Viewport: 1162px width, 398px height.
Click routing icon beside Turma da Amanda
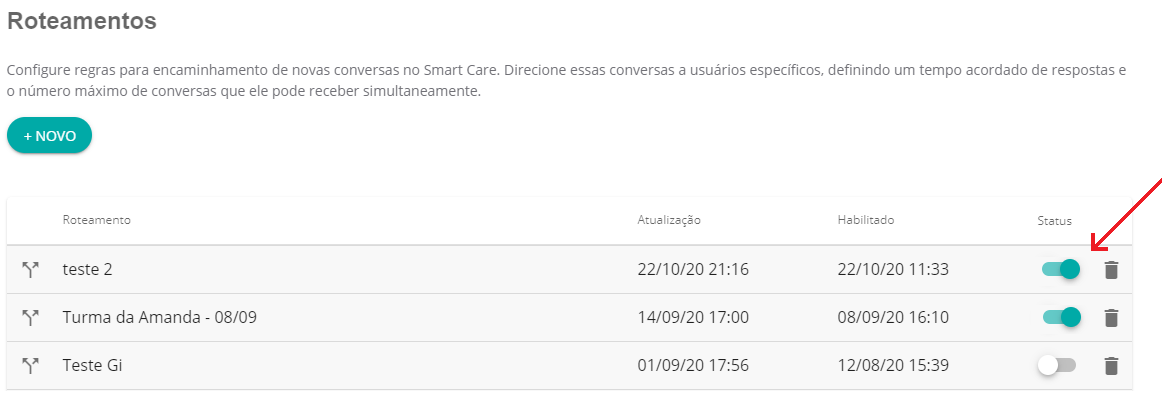tap(30, 318)
